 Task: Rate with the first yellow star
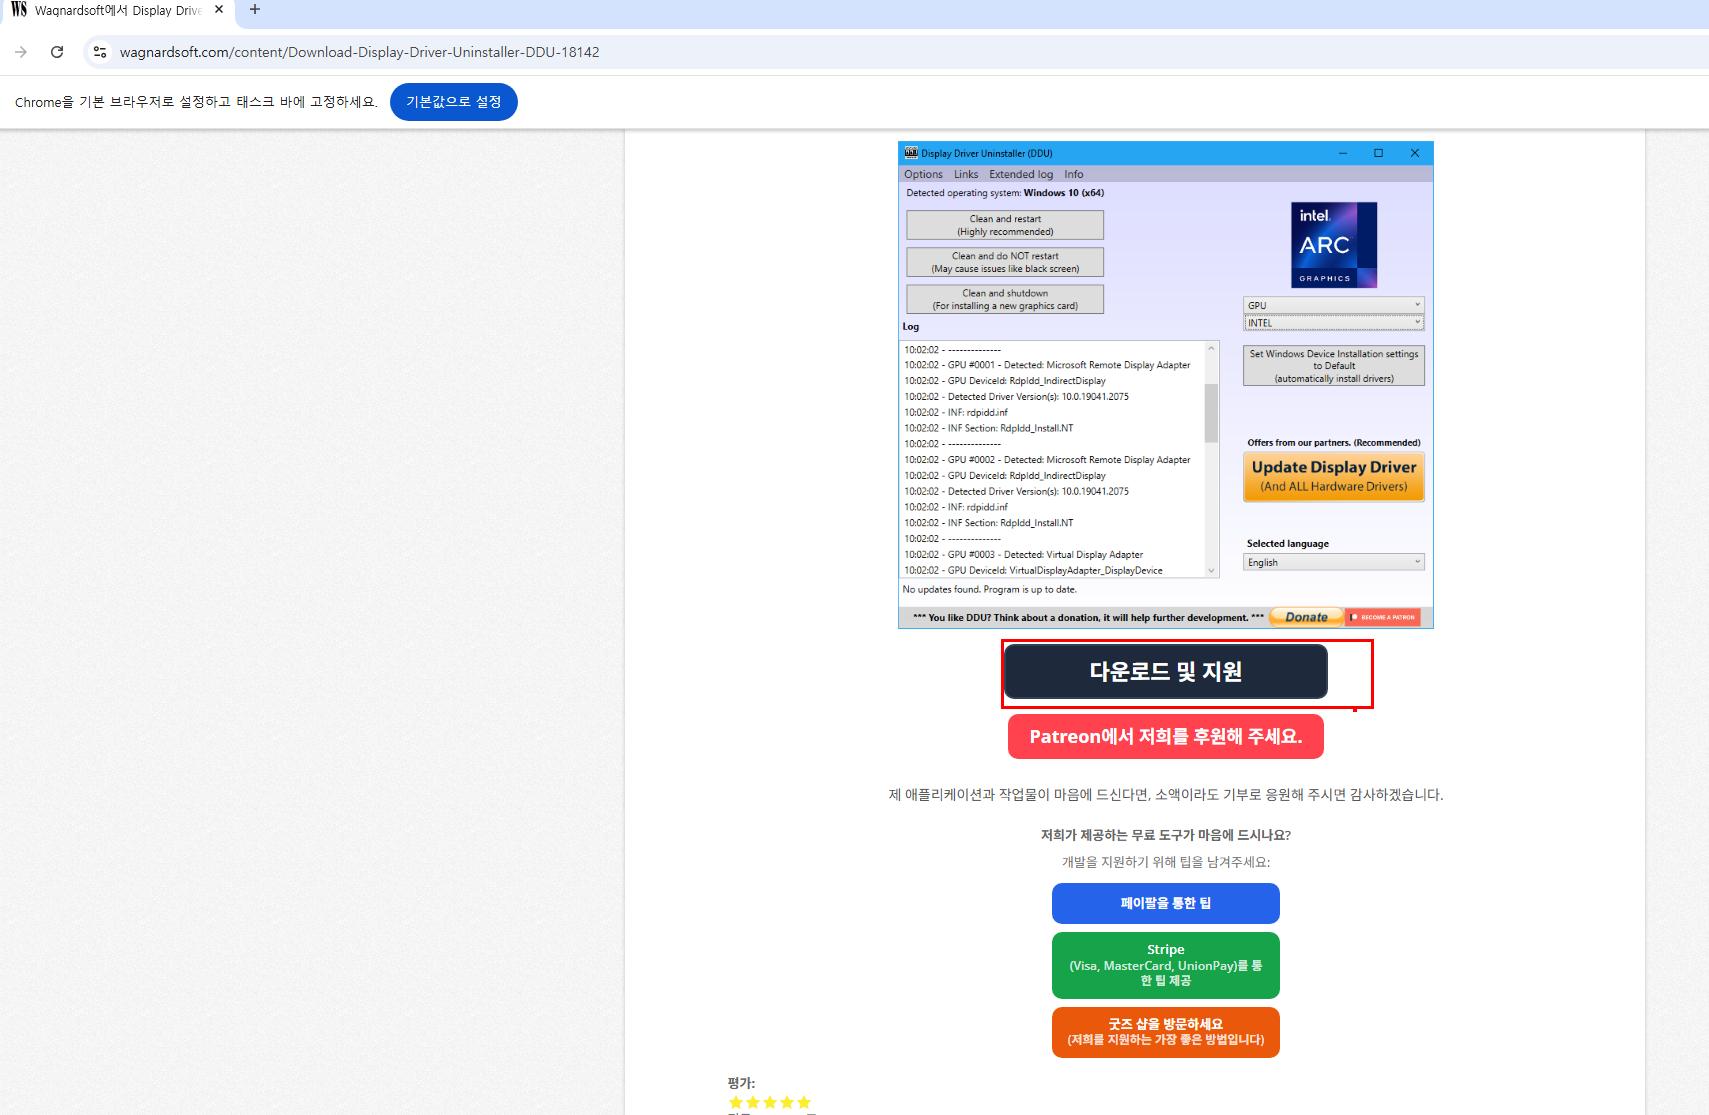(x=736, y=1103)
